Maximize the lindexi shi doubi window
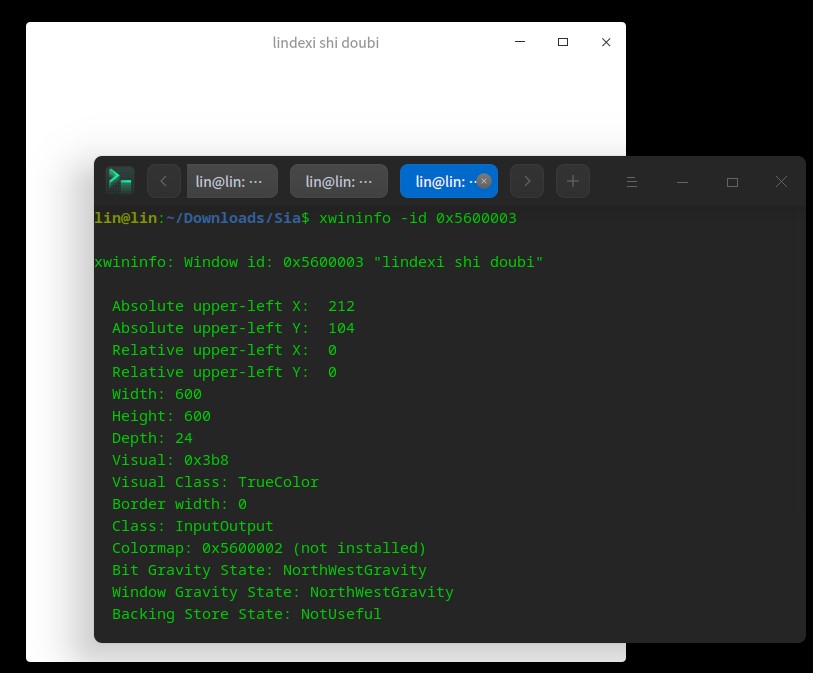Screen dimensions: 813x673 [x=562, y=42]
